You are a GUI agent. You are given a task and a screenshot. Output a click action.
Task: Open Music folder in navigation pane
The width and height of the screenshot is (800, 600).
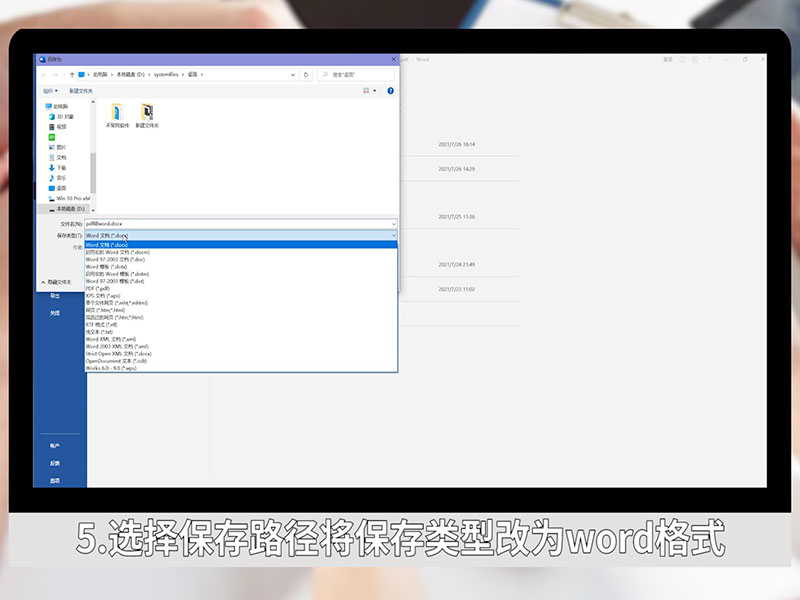(x=57, y=178)
